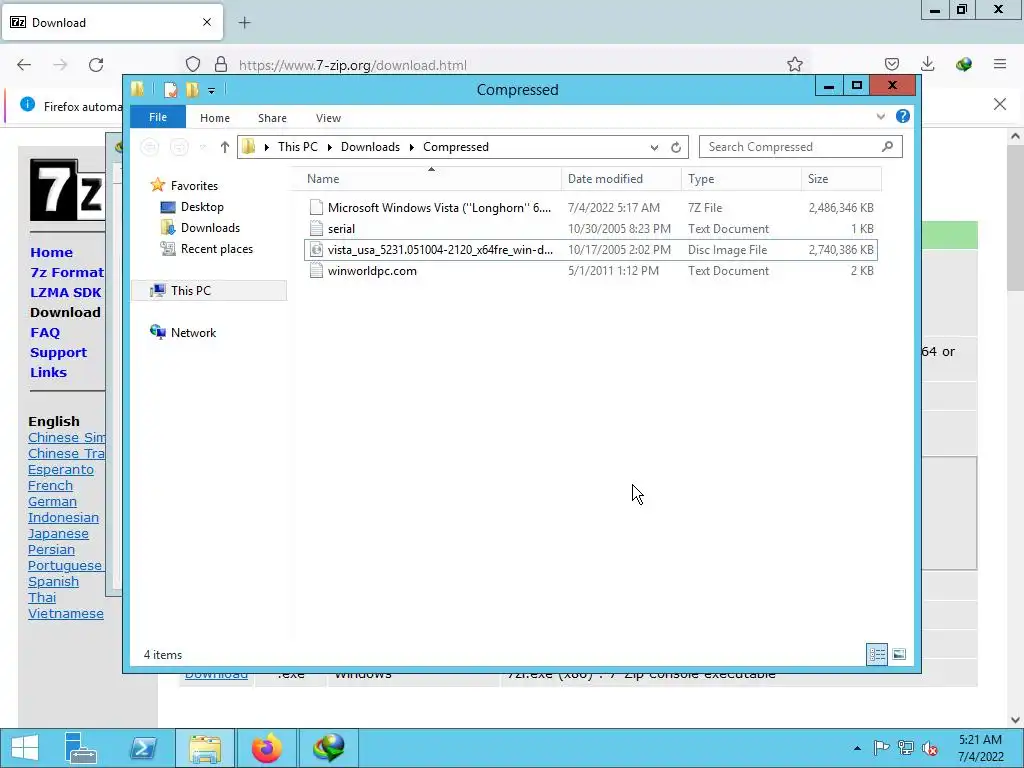
Task: Sort by Type column header
Action: [x=741, y=179]
